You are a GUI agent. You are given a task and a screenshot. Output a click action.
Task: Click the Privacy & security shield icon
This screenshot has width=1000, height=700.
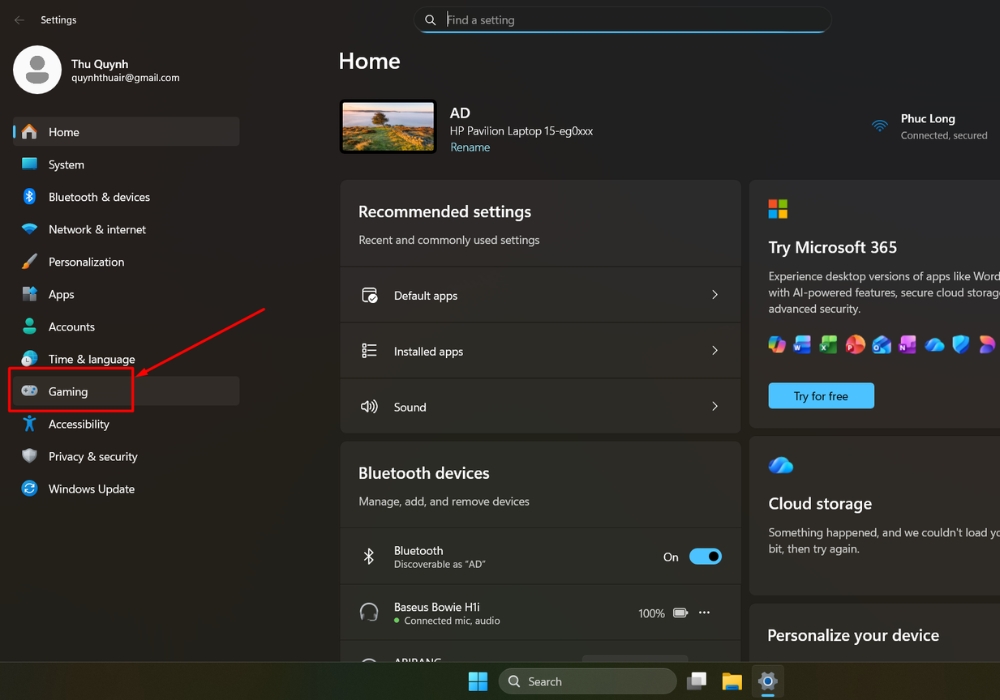(x=29, y=456)
